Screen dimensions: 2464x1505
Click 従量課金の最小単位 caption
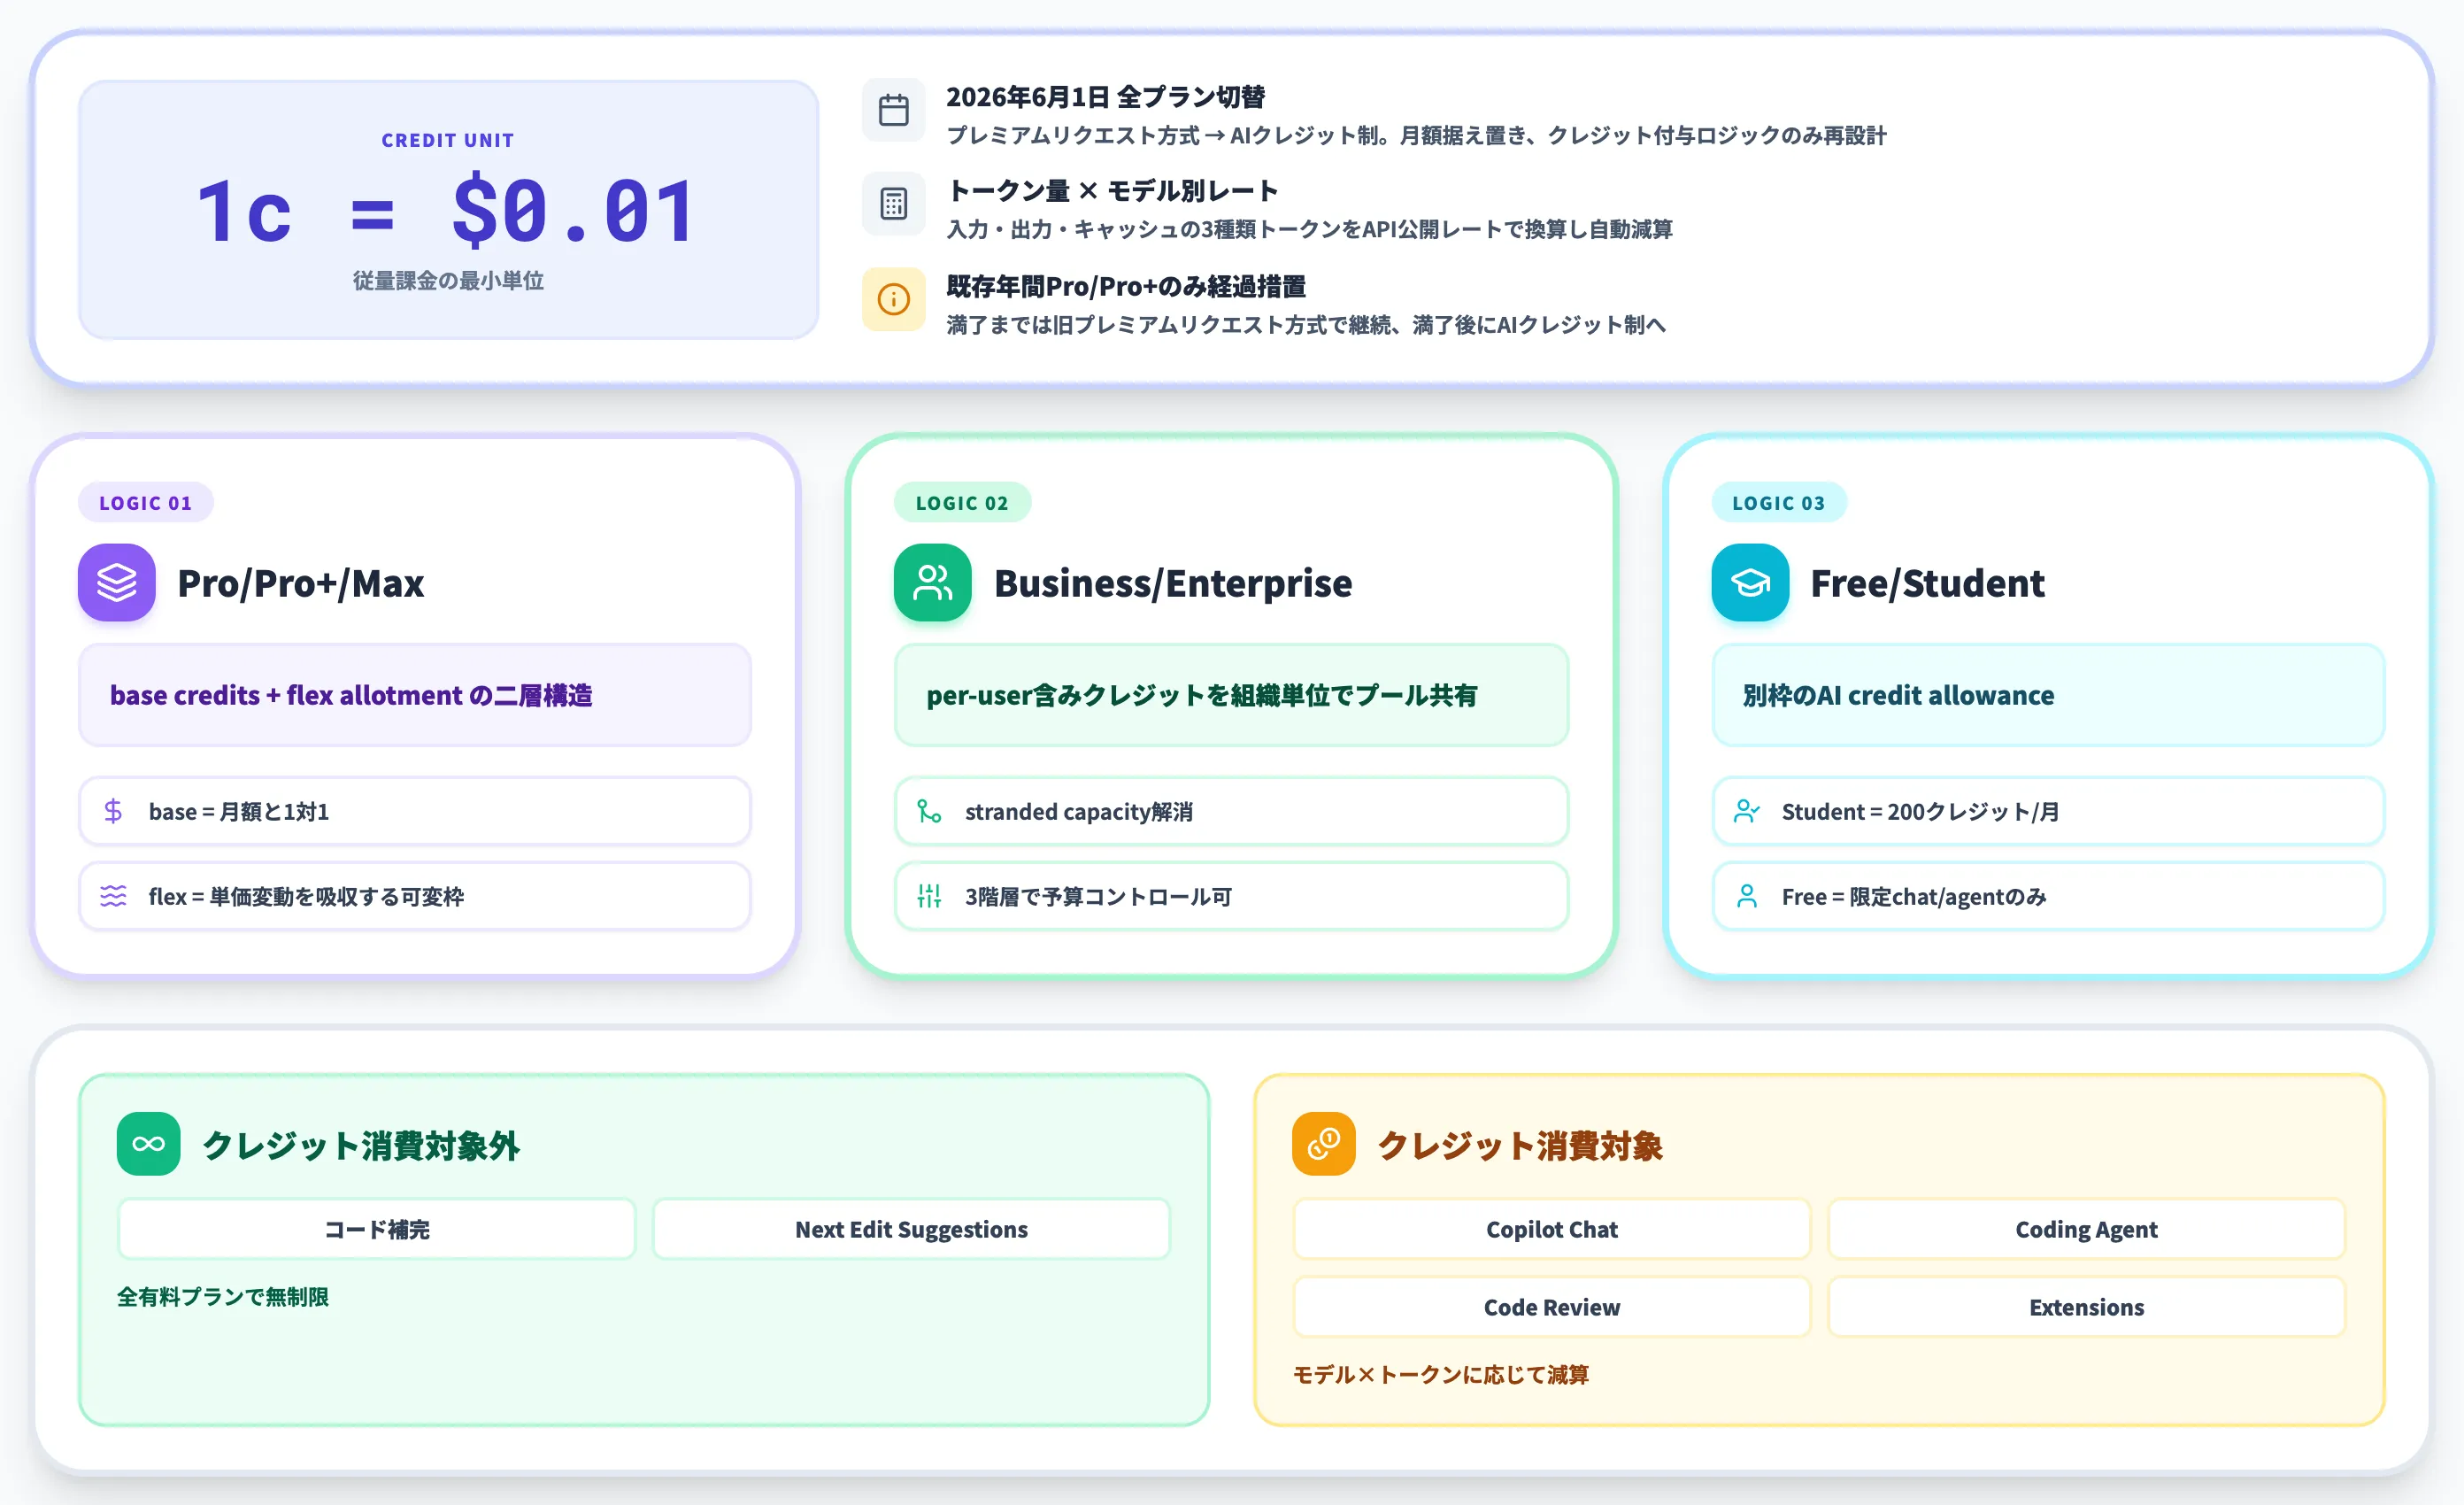coord(448,281)
